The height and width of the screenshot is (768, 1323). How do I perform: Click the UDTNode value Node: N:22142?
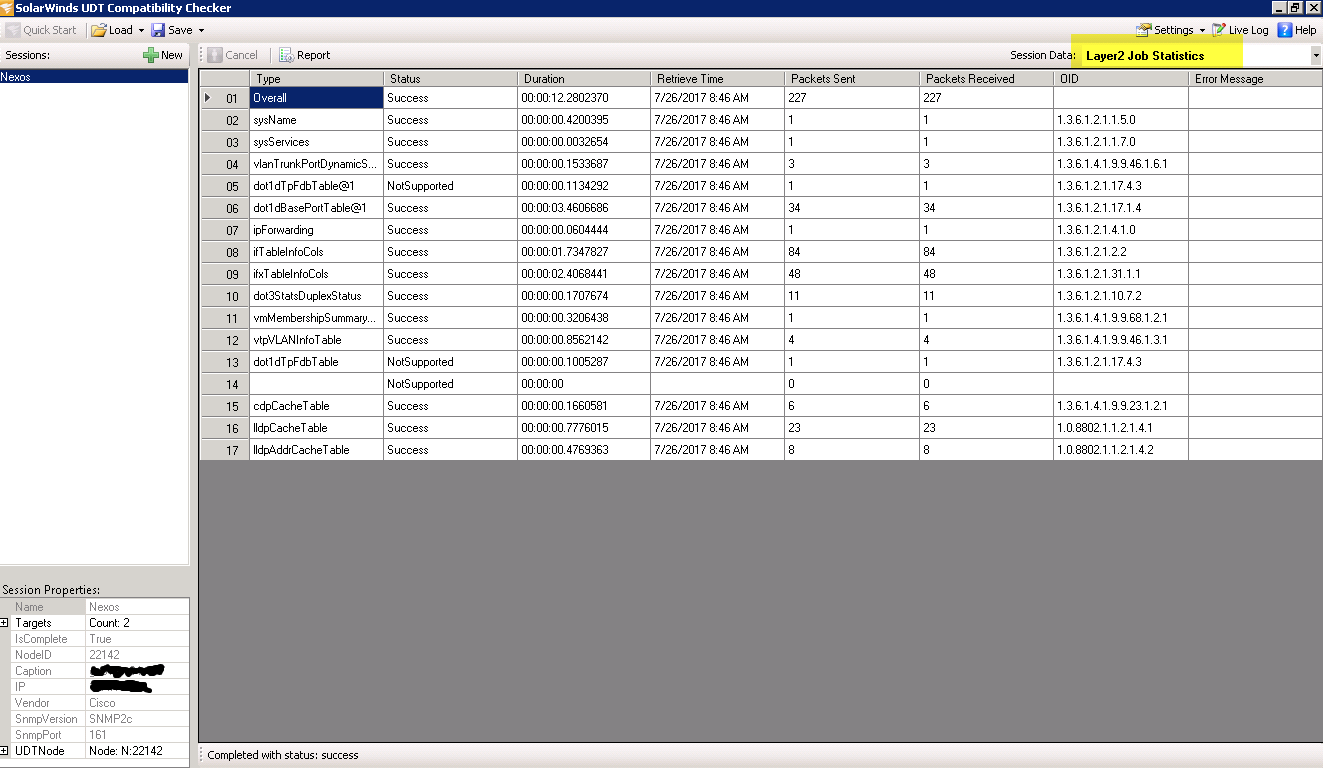pos(137,750)
